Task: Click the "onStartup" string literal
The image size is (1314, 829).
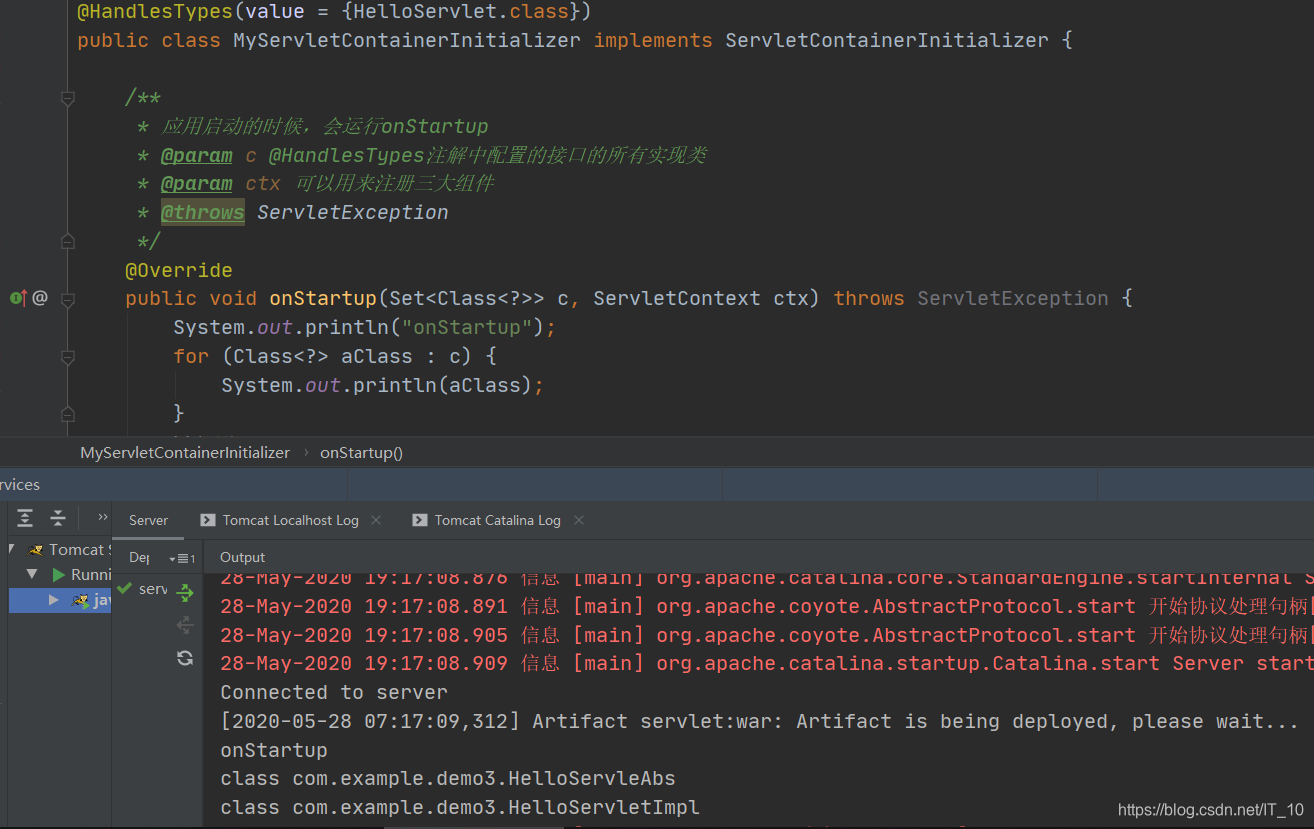Action: [467, 327]
